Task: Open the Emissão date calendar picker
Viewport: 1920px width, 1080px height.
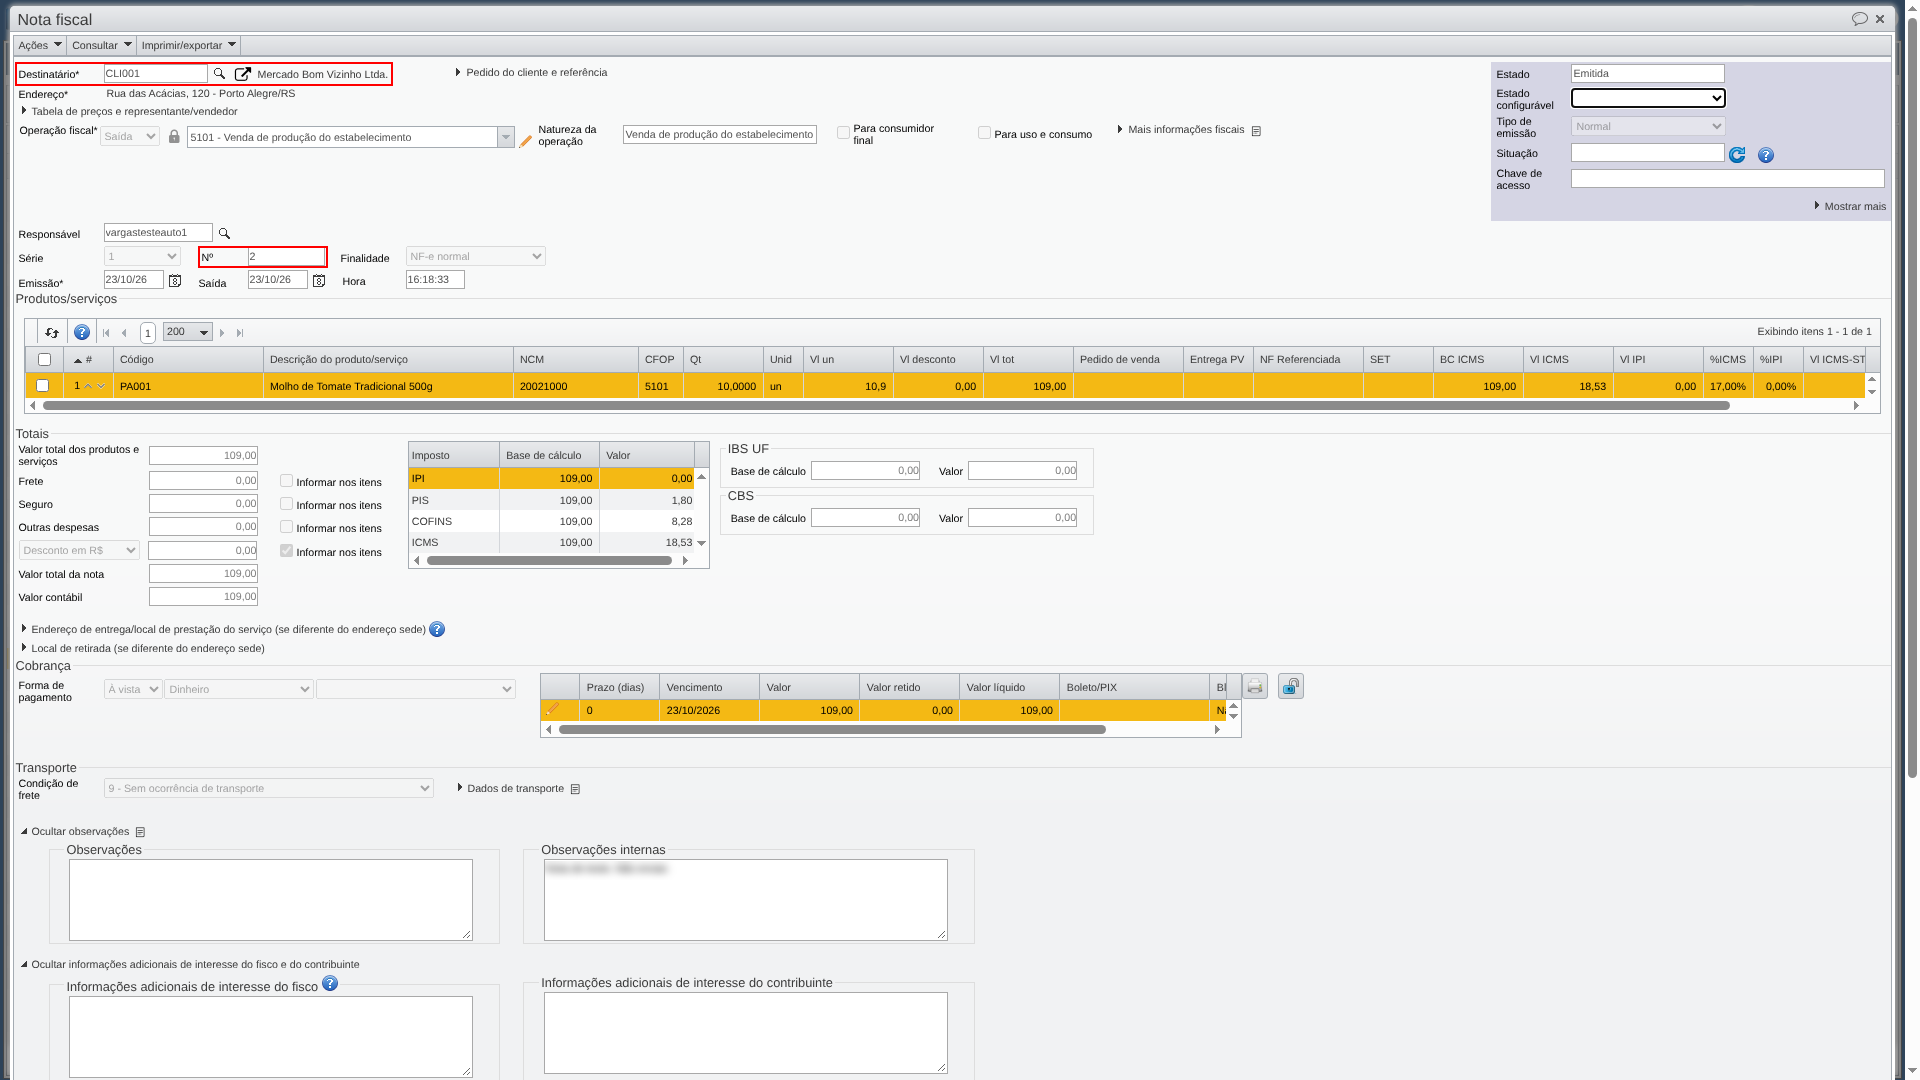Action: pos(175,281)
